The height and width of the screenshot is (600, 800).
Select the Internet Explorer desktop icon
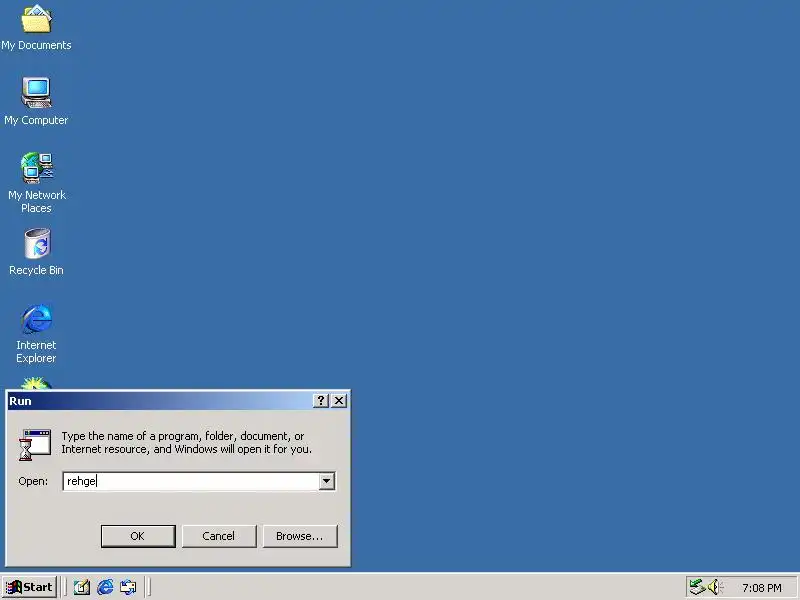coord(36,333)
